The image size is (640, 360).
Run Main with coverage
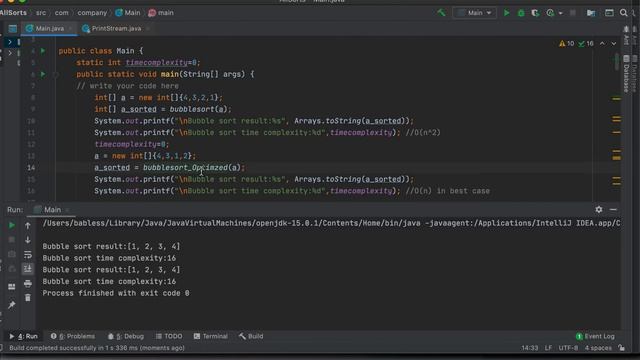pos(535,13)
